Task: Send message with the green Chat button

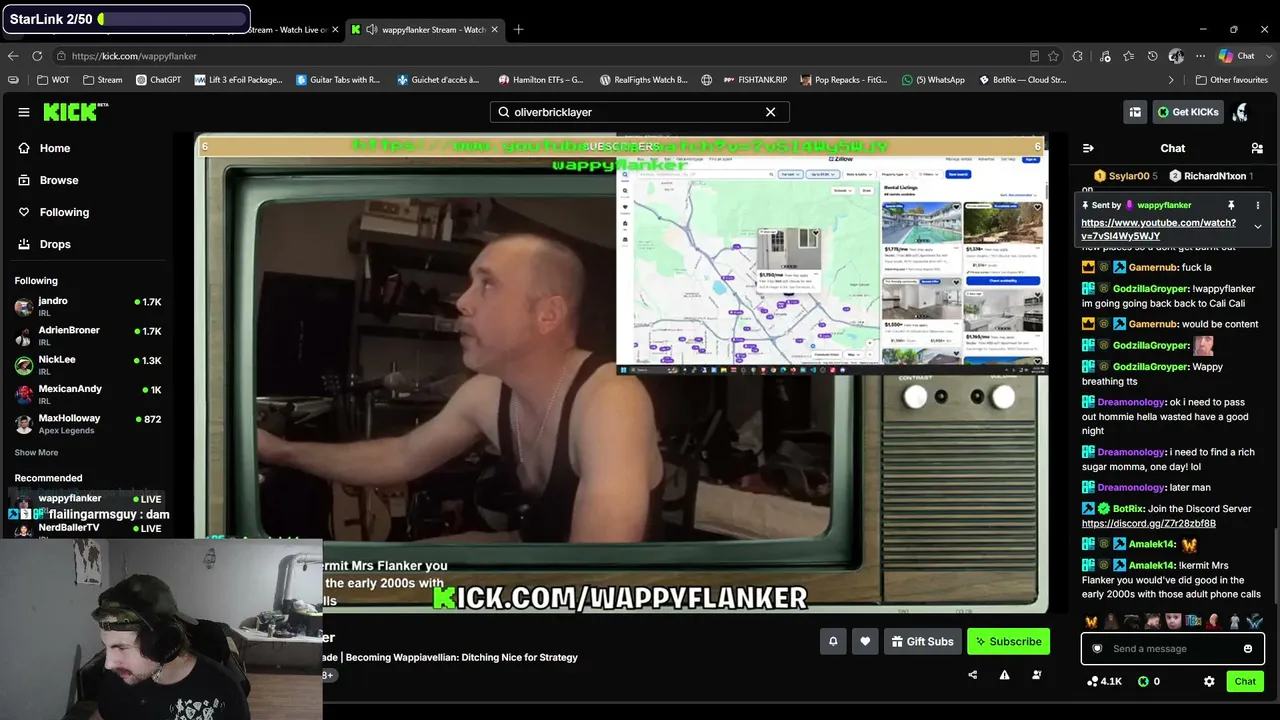Action: 1245,681
